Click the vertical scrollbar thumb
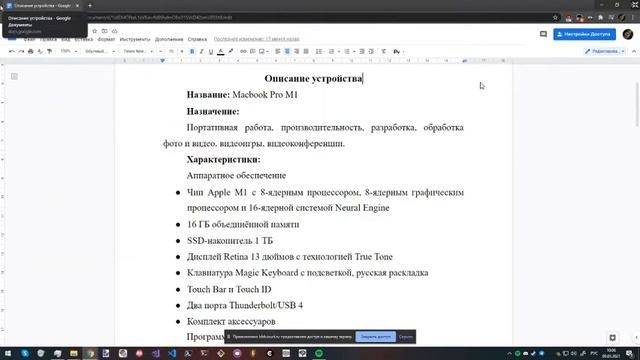Viewport: 640px width, 360px height. (x=637, y=104)
